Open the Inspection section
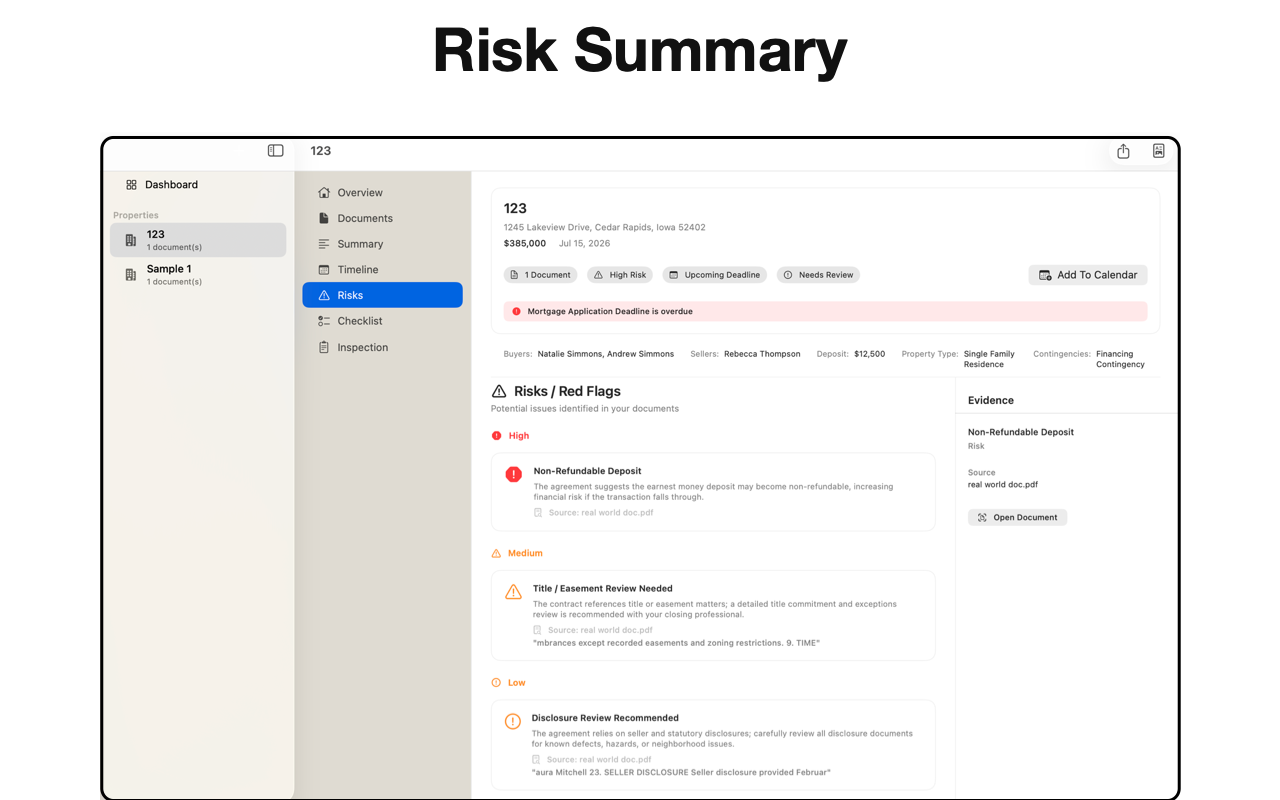Screen dimensions: 1280x800 (382, 347)
